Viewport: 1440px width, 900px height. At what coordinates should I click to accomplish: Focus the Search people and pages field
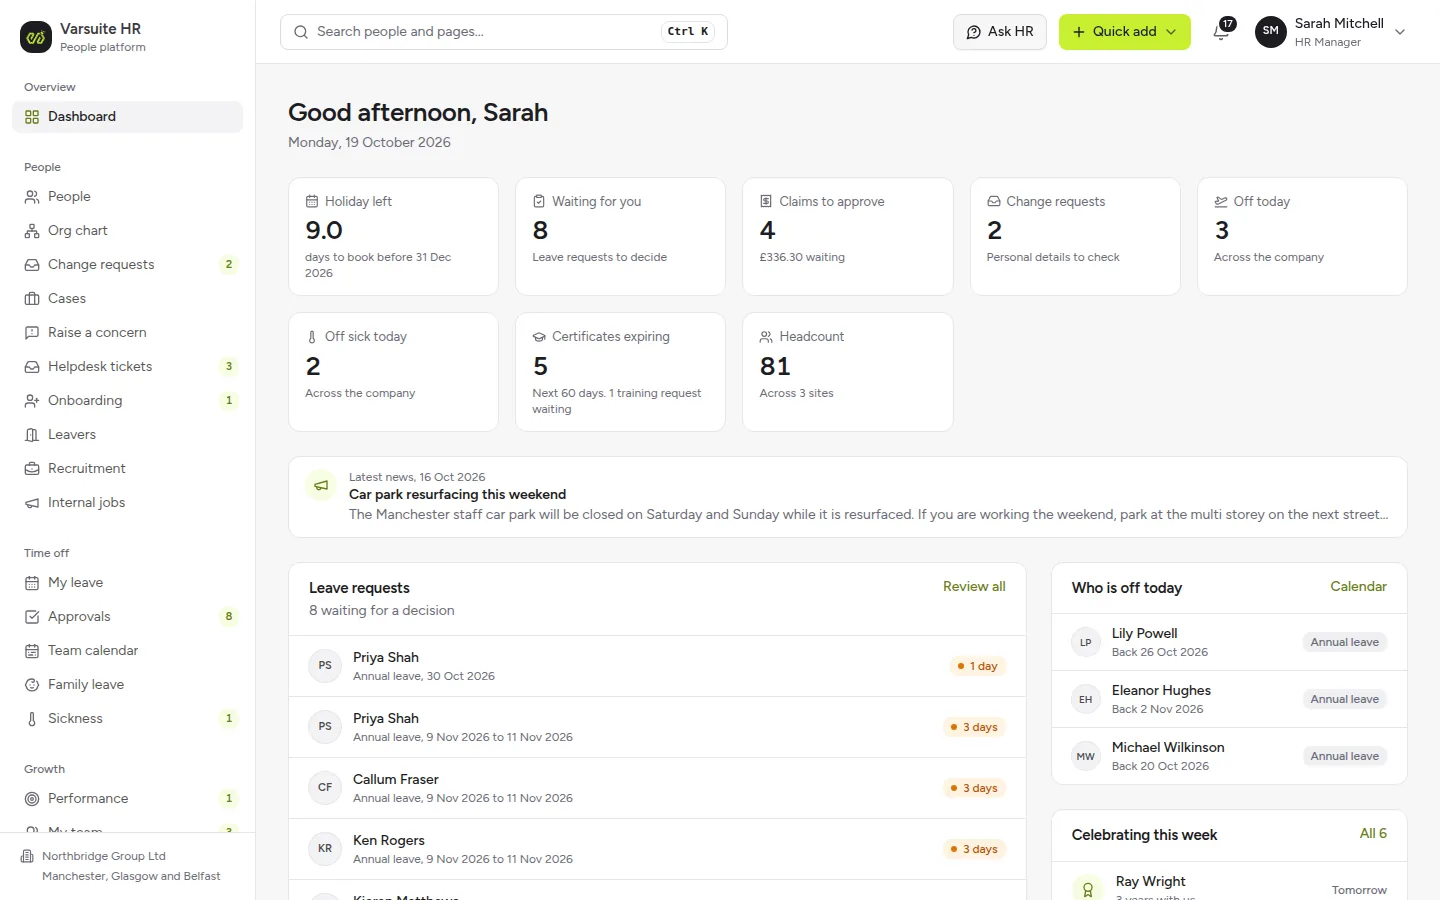504,32
